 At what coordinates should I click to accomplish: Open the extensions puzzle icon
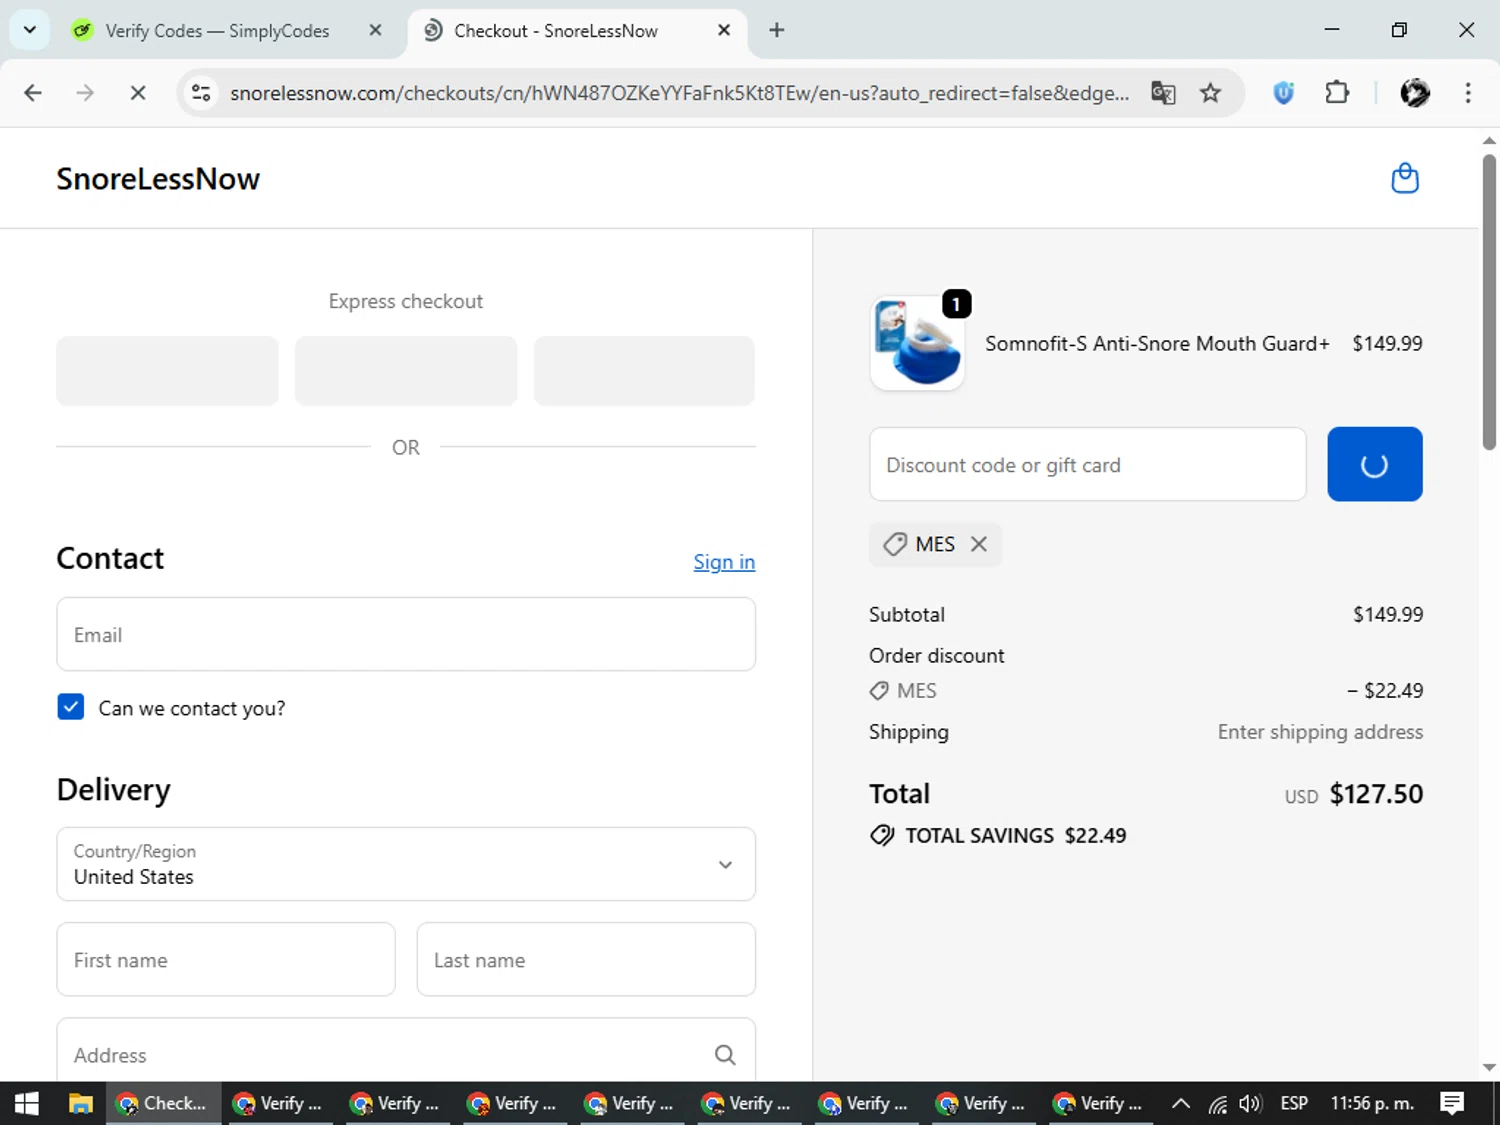[1337, 93]
